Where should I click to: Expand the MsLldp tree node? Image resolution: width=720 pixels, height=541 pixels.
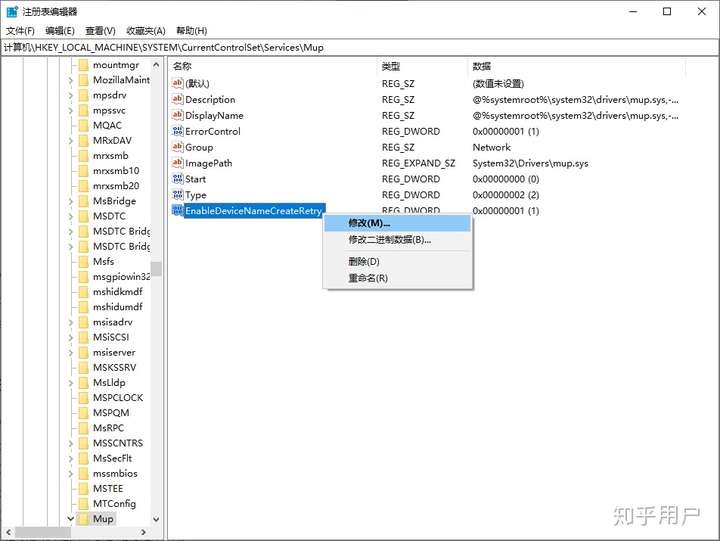[71, 383]
